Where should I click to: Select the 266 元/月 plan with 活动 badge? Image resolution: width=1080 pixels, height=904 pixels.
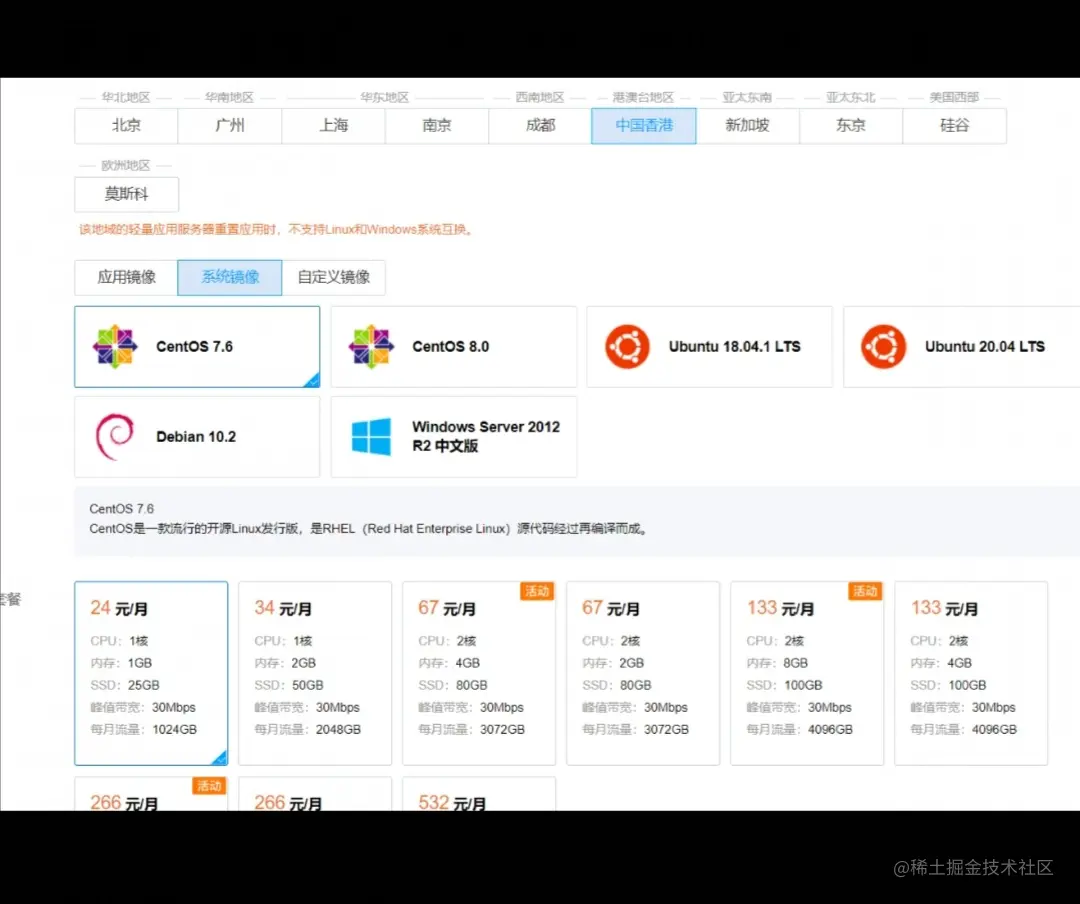151,794
